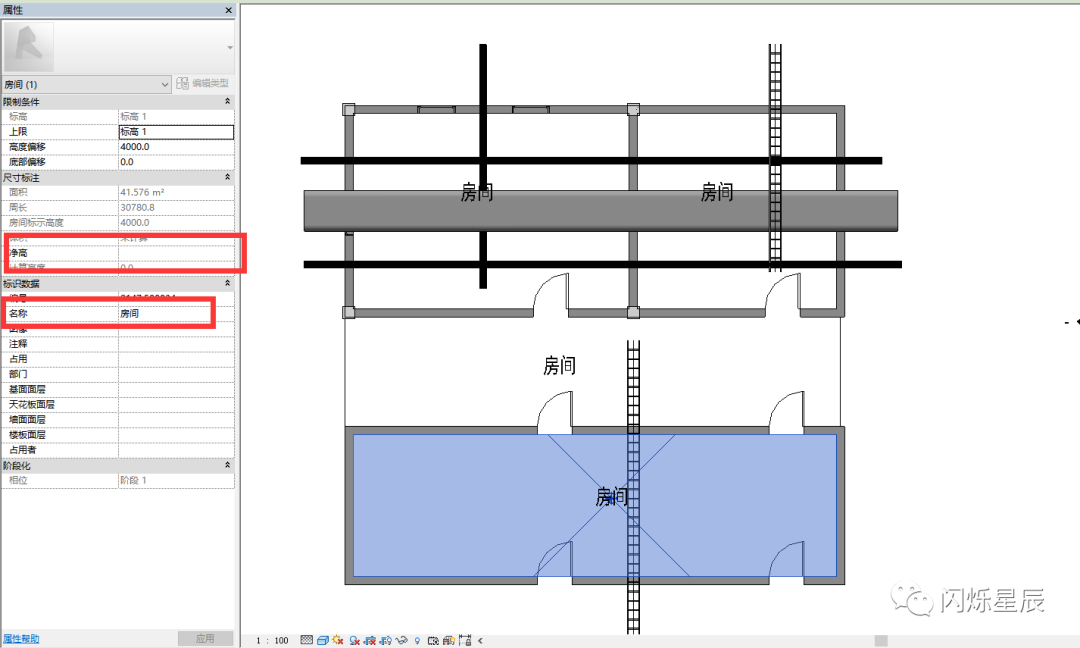Toggle the Shadows icon in view bar
1080x648 pixels.
tap(354, 640)
